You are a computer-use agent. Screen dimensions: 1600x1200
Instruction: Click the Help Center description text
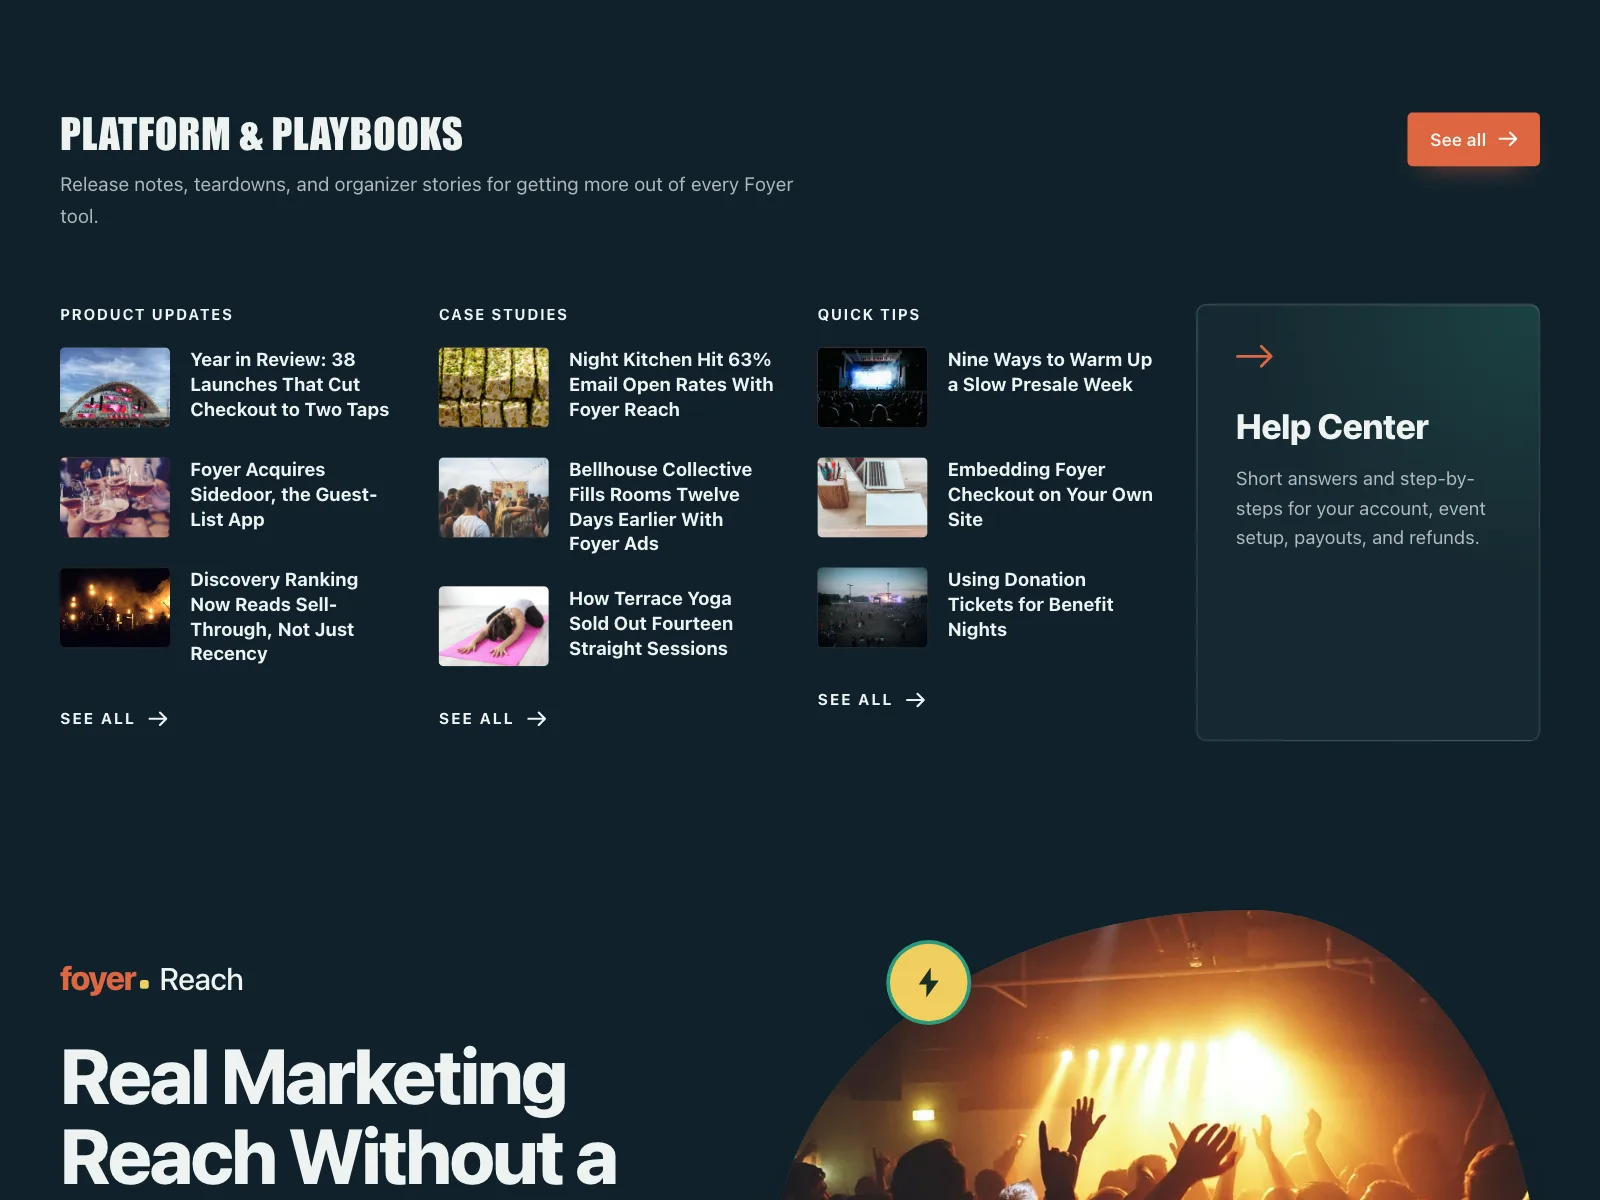point(1360,508)
